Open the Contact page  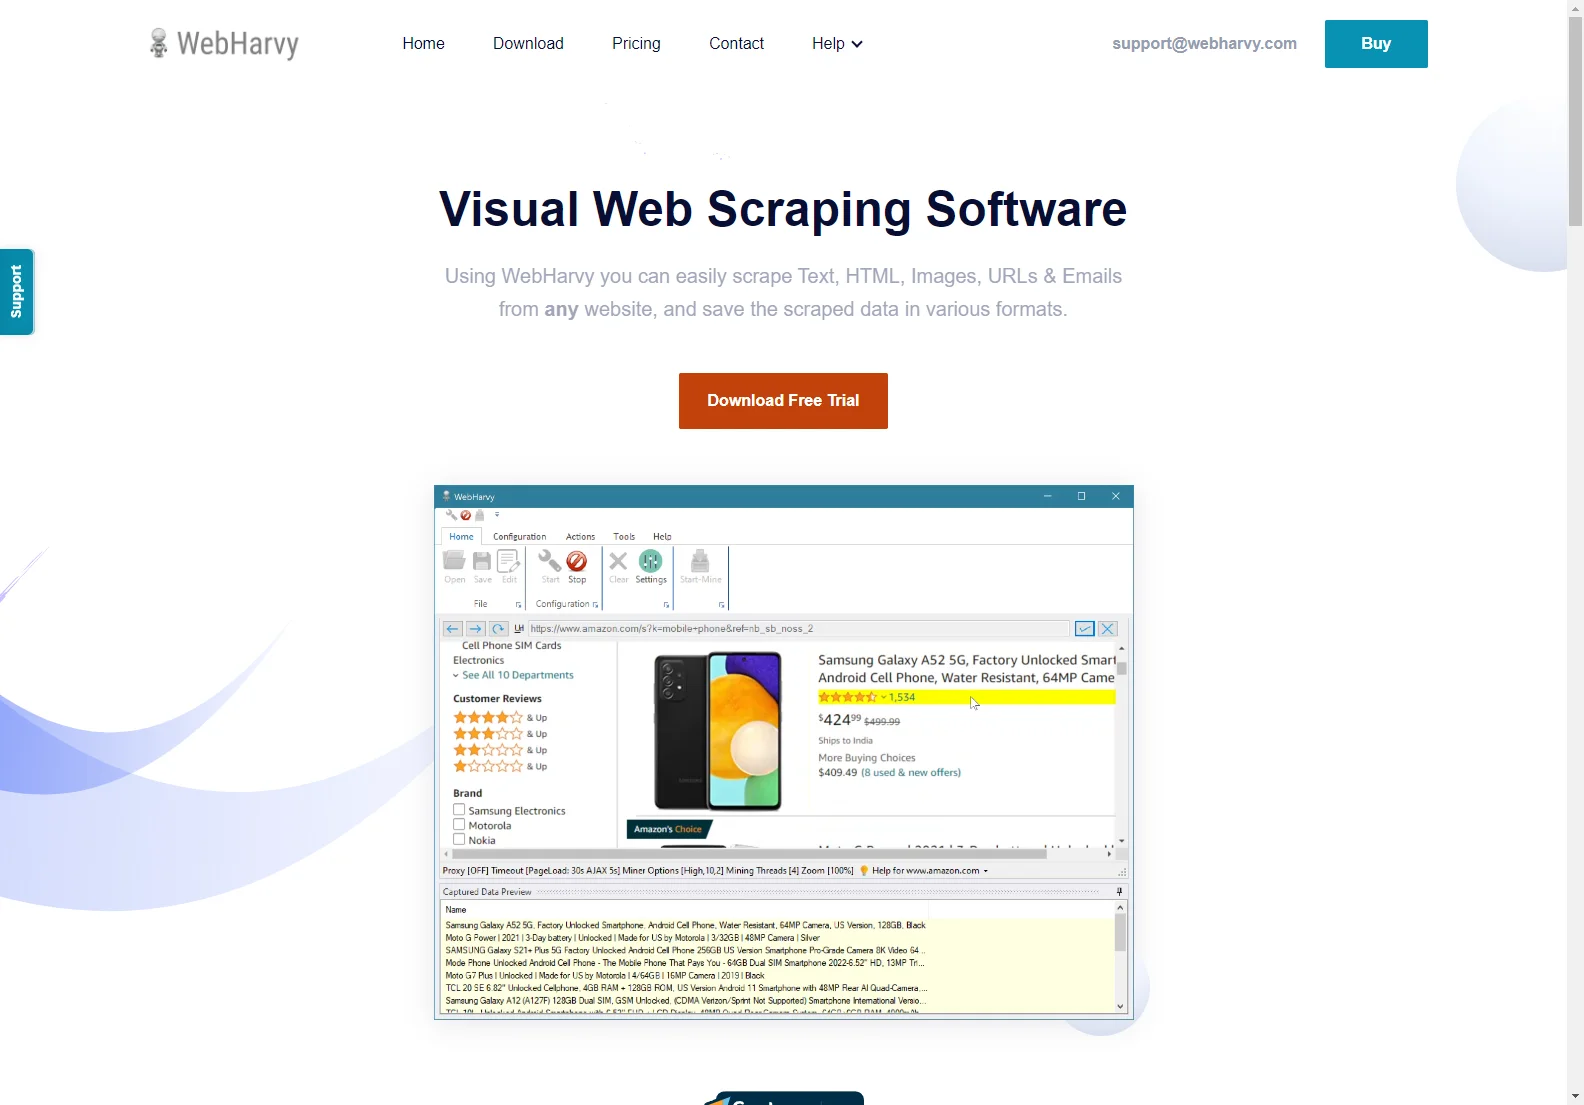[736, 43]
